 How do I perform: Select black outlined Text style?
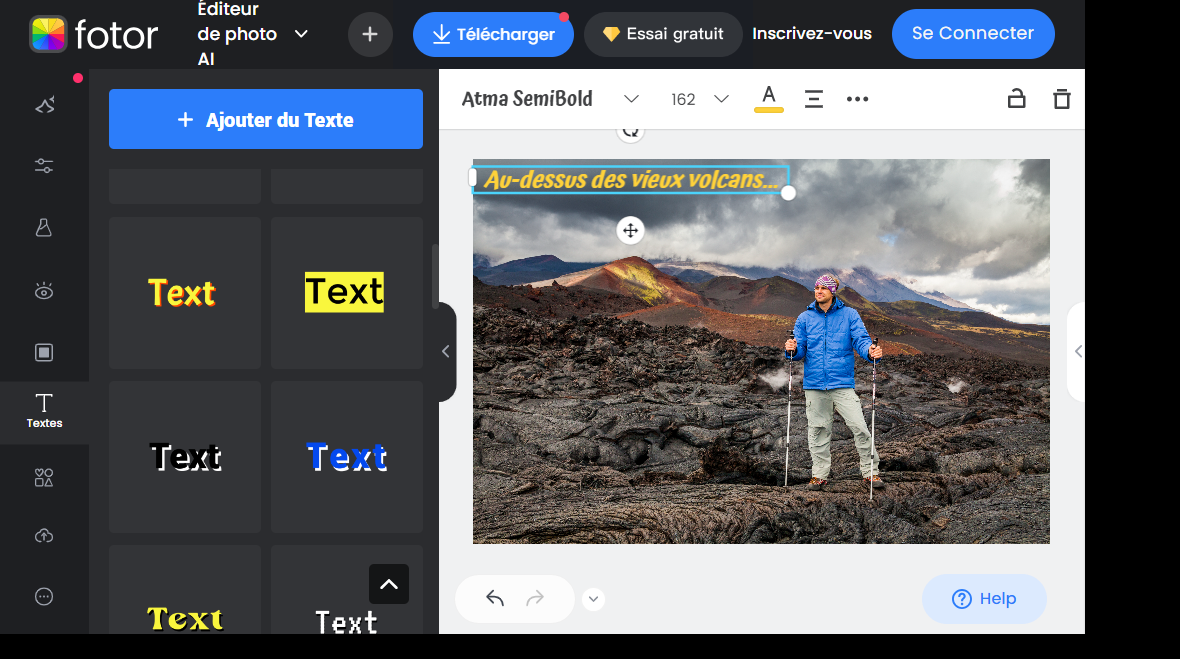(185, 457)
